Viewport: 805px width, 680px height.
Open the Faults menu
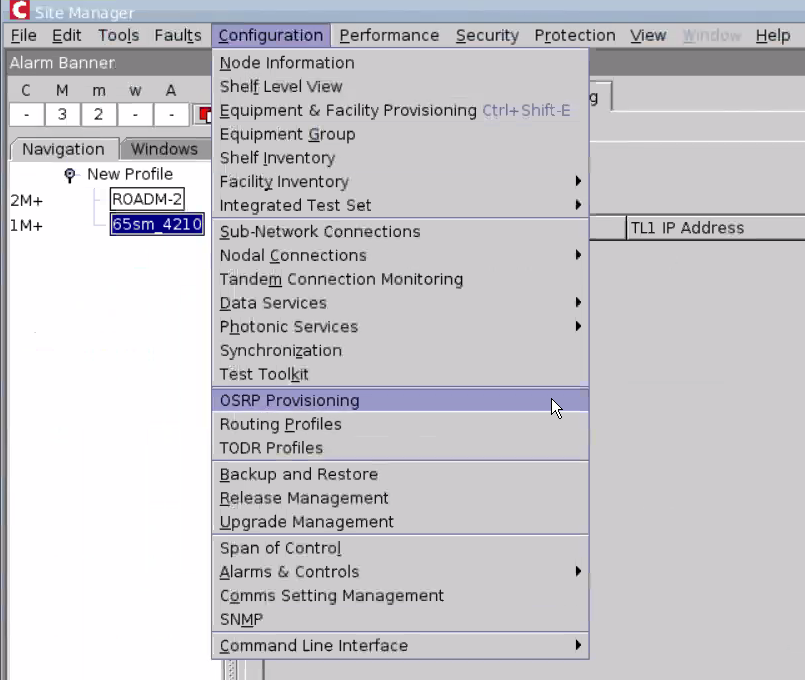click(178, 35)
